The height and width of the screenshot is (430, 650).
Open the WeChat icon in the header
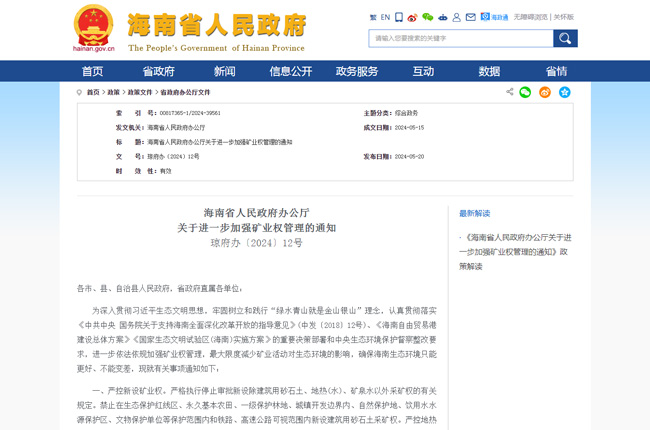point(428,17)
